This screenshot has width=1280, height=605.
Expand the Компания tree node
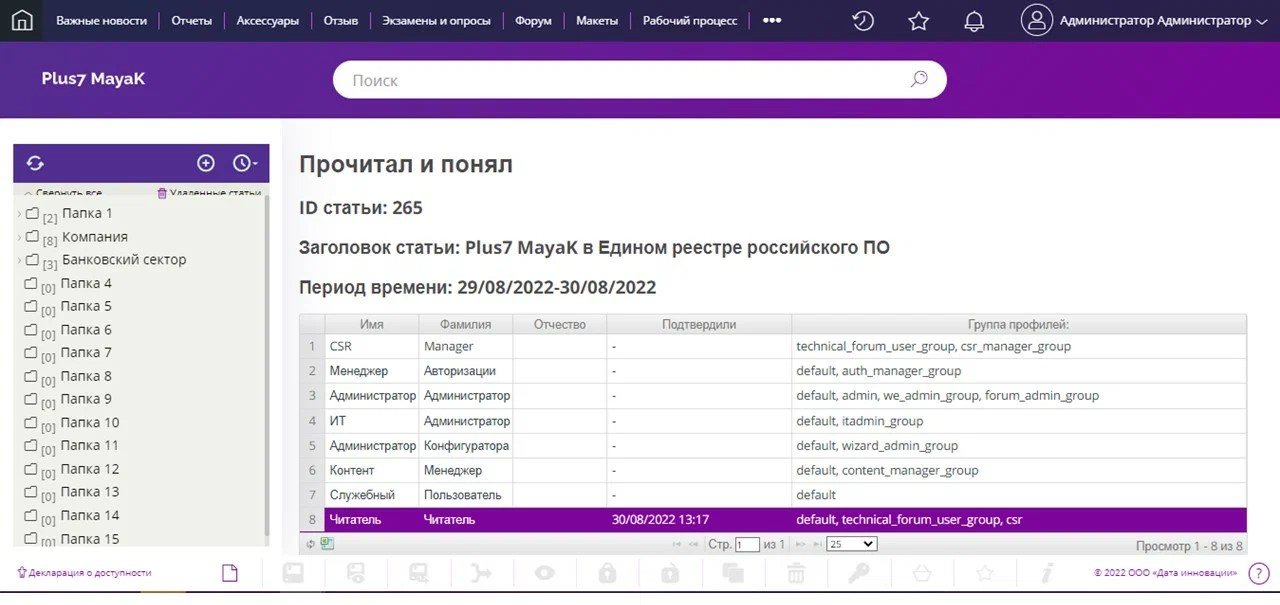point(19,237)
